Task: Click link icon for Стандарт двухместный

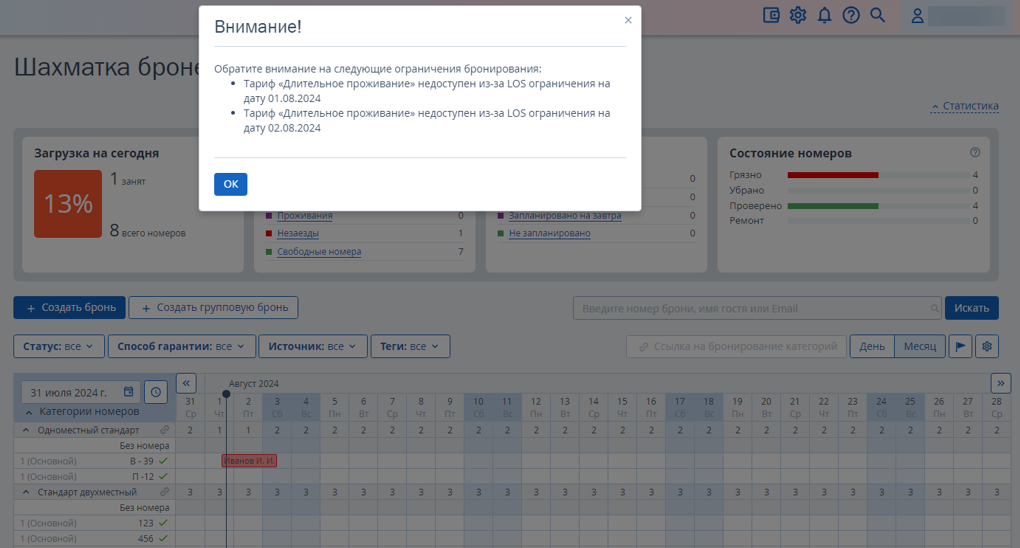Action: (165, 492)
